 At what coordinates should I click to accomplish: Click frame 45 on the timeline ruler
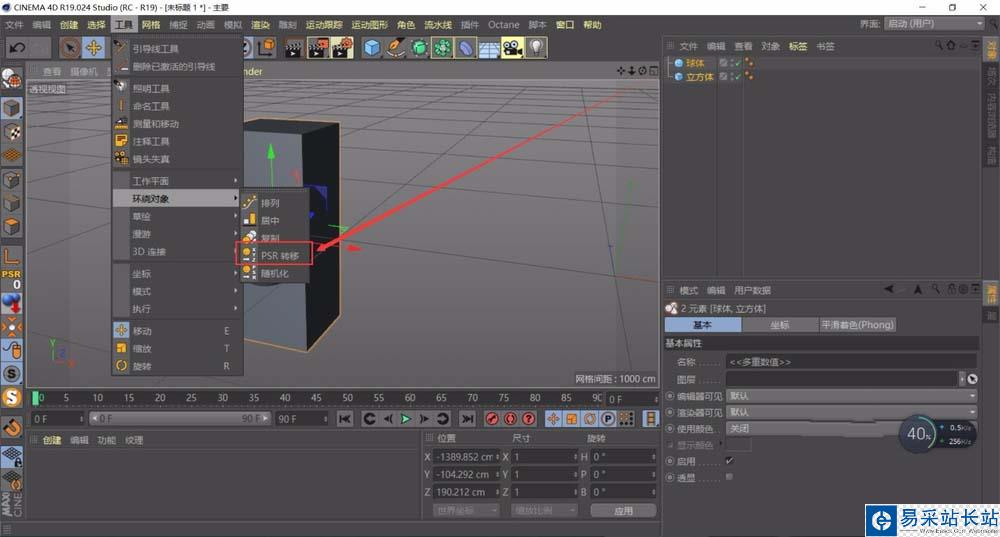tap(316, 398)
